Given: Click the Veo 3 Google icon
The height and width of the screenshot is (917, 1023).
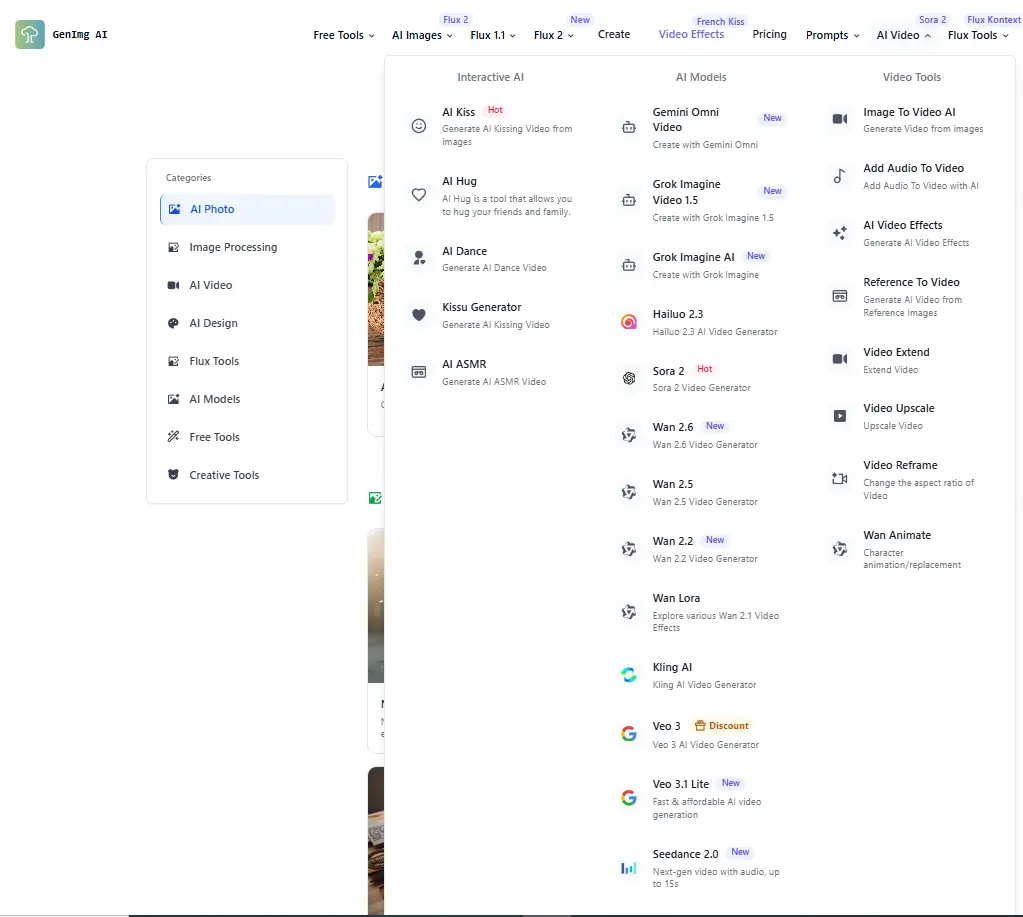Looking at the screenshot, I should [x=629, y=734].
